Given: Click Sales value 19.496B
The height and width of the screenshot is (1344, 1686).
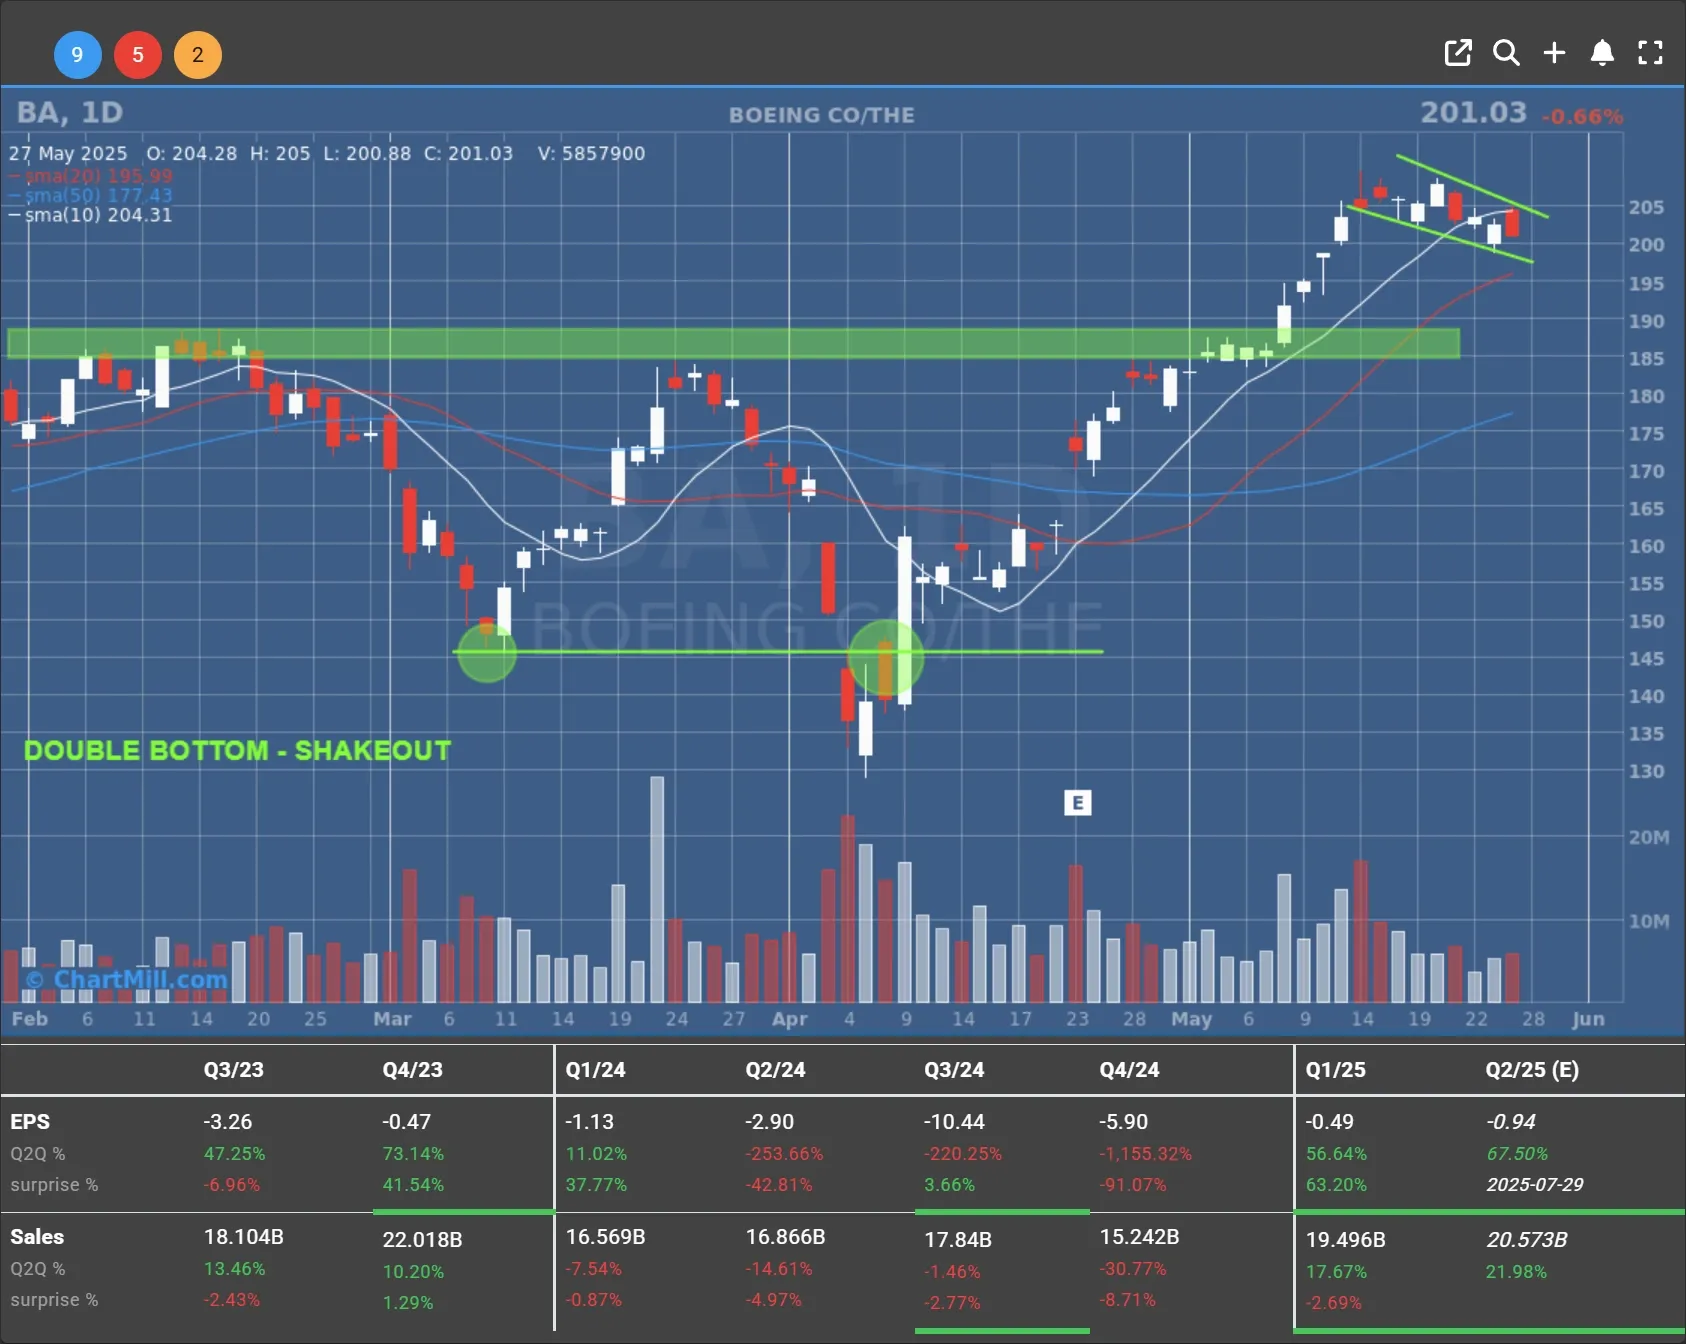Looking at the screenshot, I should [1346, 1240].
